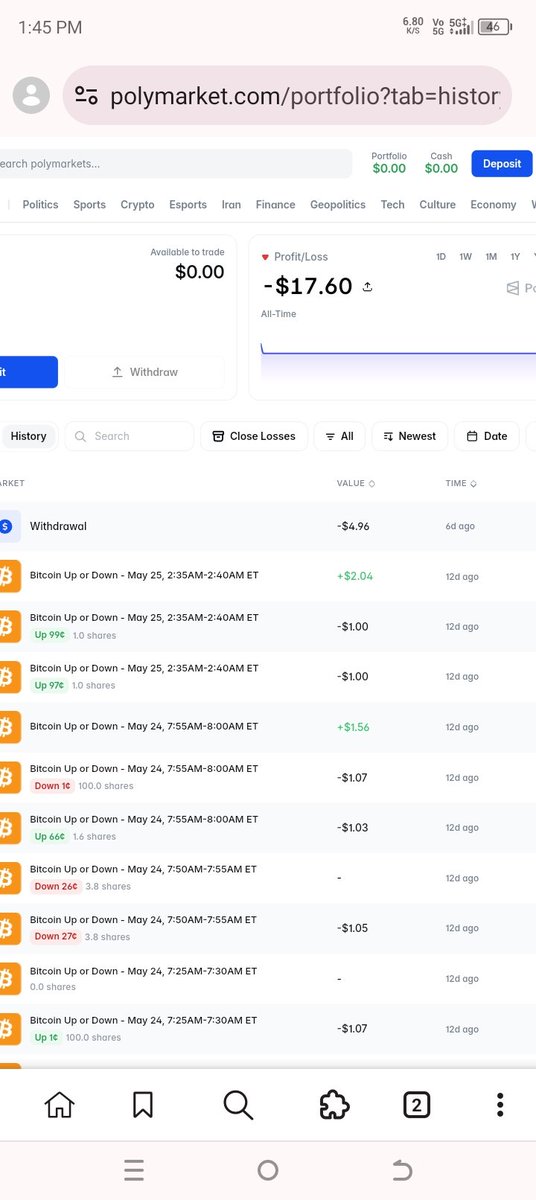
Task: Open the tab switcher showing 2
Action: click(416, 1105)
